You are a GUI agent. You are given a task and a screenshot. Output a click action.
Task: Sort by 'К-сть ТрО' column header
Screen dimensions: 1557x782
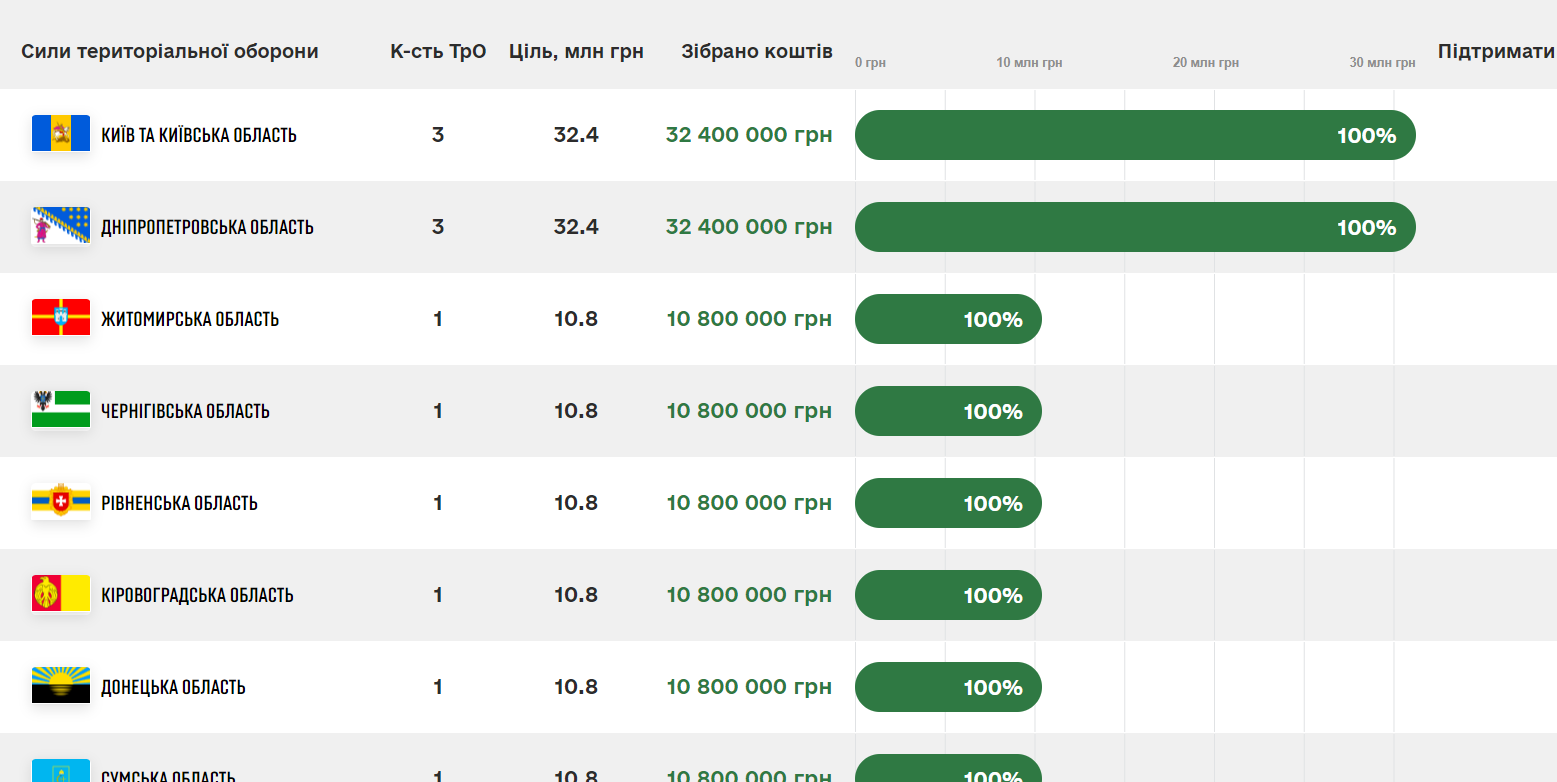click(x=438, y=51)
